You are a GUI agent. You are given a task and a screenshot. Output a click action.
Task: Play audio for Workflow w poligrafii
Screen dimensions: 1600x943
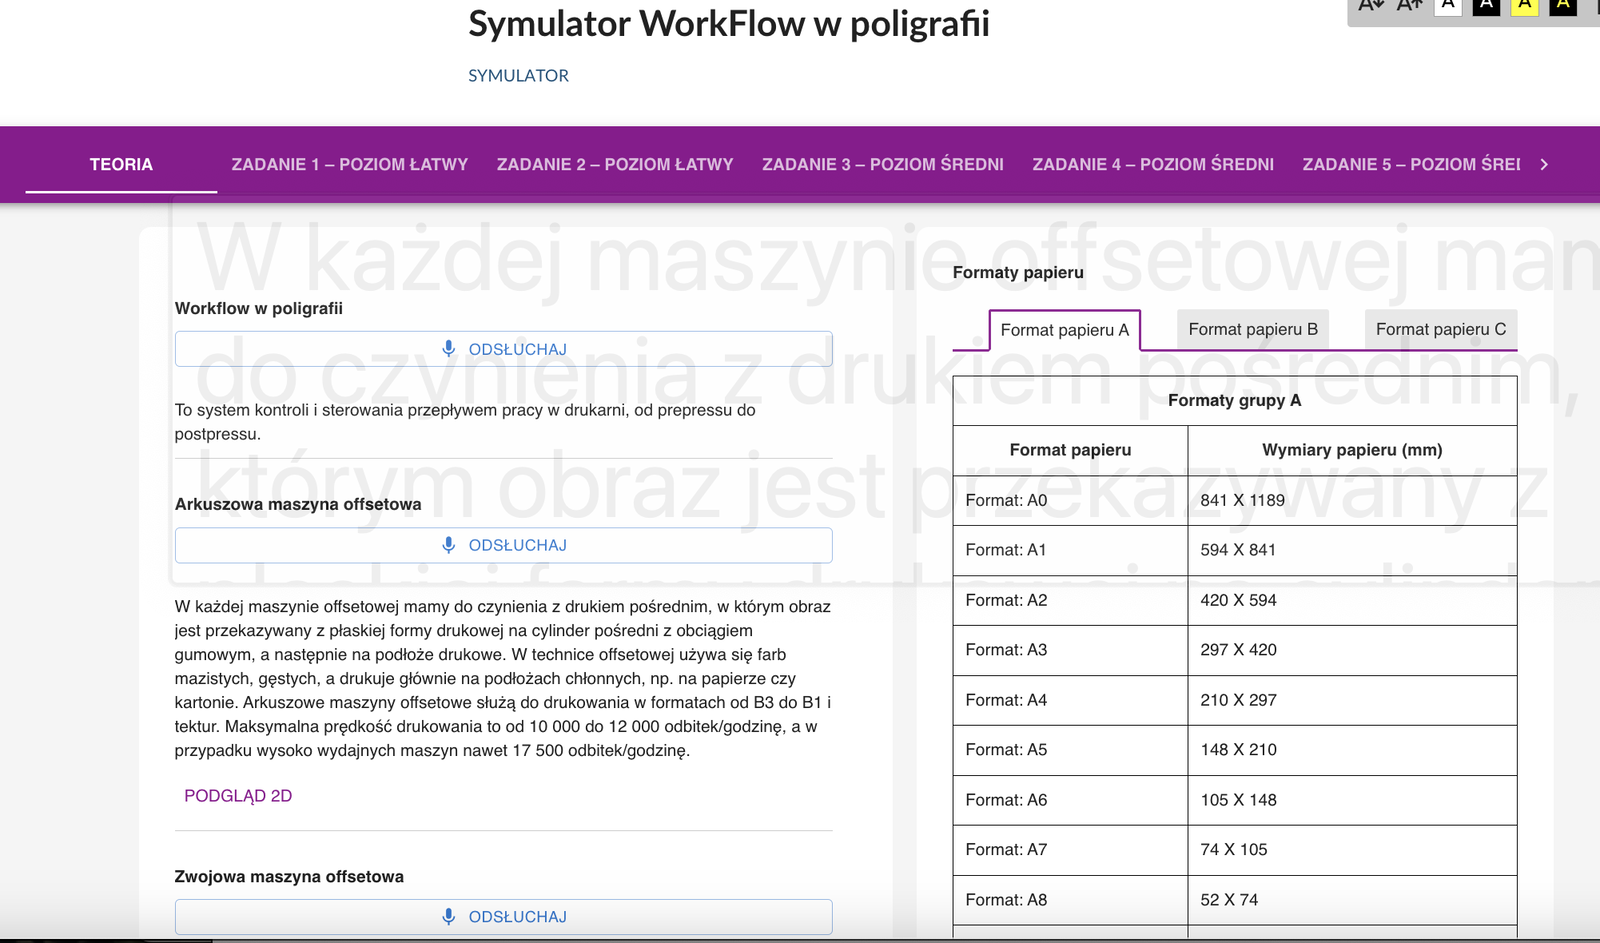(x=504, y=349)
